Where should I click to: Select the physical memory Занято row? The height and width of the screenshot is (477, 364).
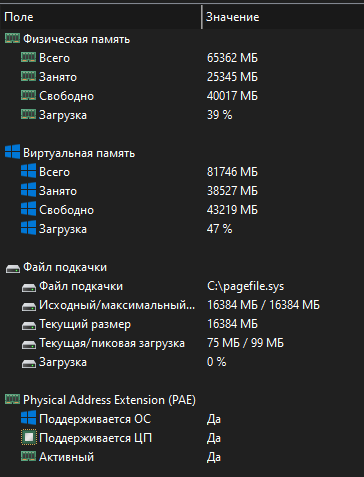tap(182, 77)
